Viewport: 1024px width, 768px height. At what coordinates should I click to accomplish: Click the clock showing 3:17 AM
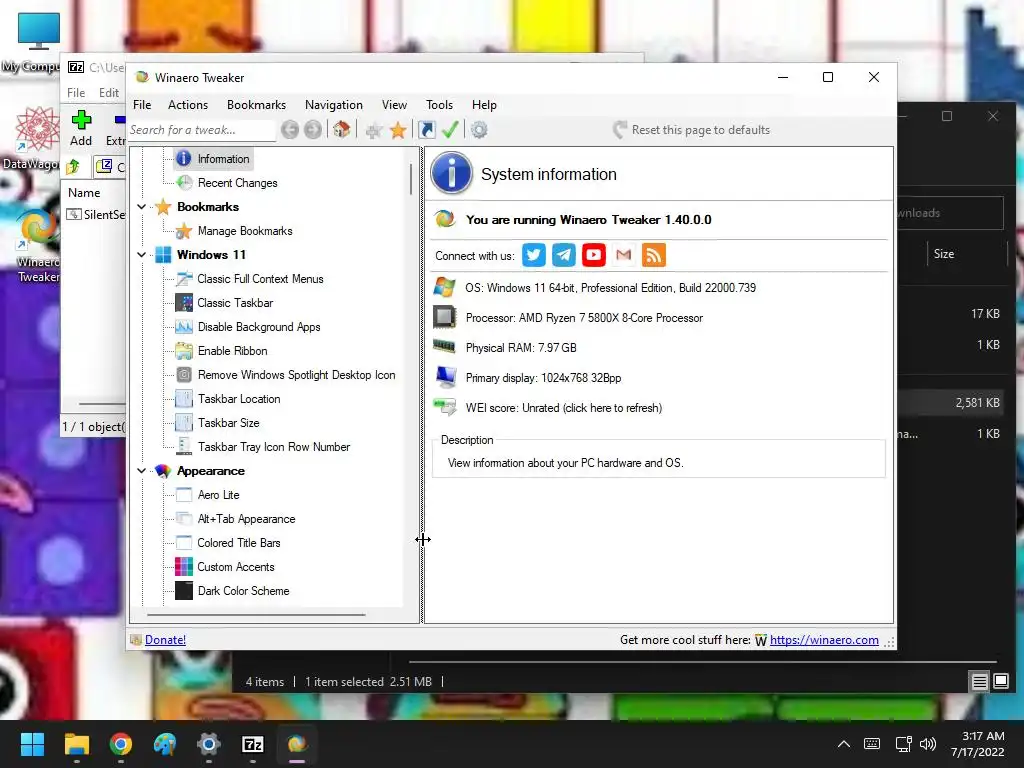click(983, 736)
